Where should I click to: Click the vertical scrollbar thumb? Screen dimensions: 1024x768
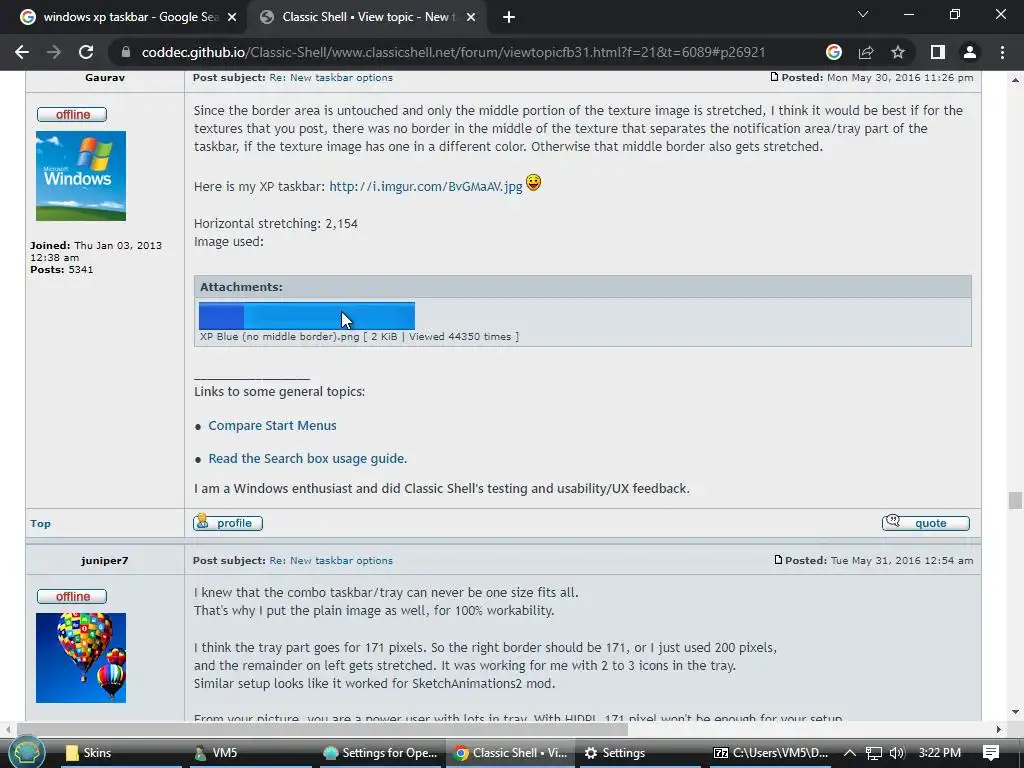point(1015,500)
